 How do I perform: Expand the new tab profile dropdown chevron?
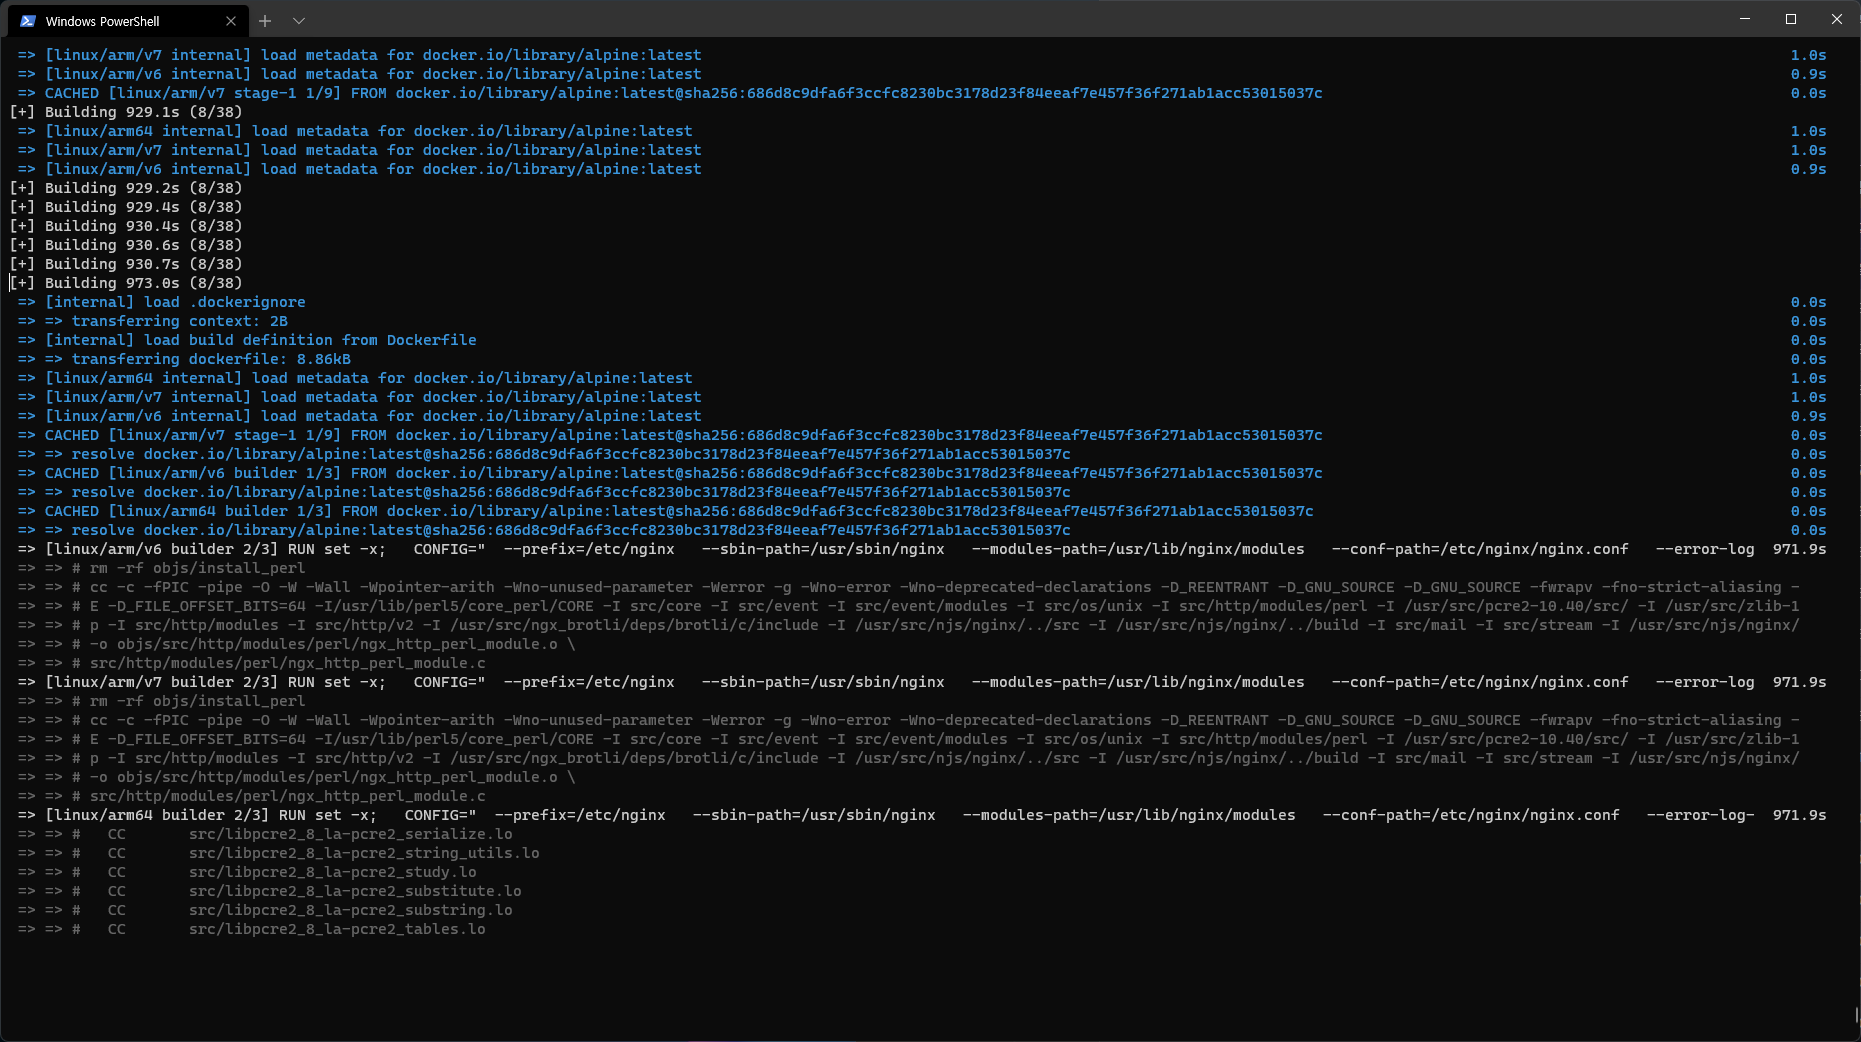[x=299, y=21]
